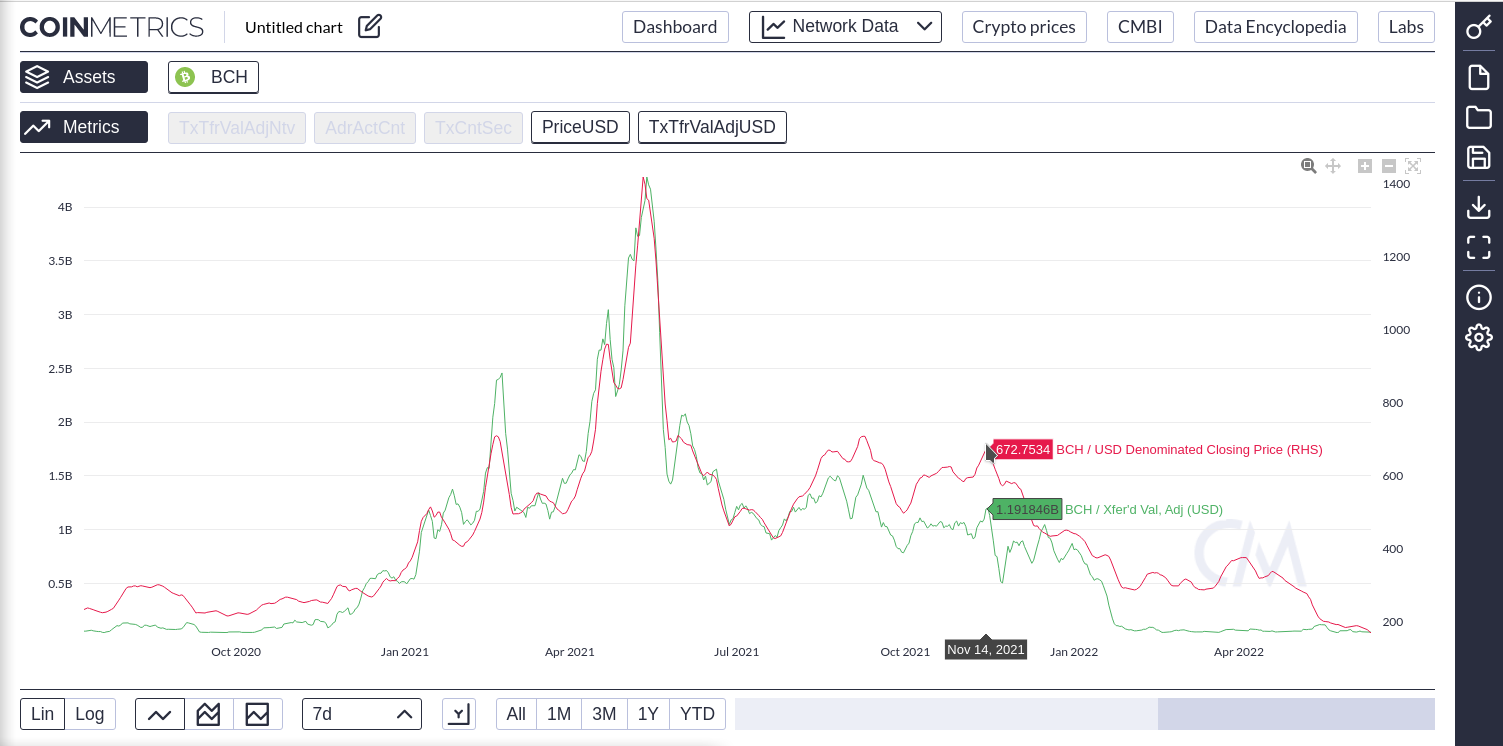
Task: Open the Data Encyclopedia
Action: point(1276,27)
